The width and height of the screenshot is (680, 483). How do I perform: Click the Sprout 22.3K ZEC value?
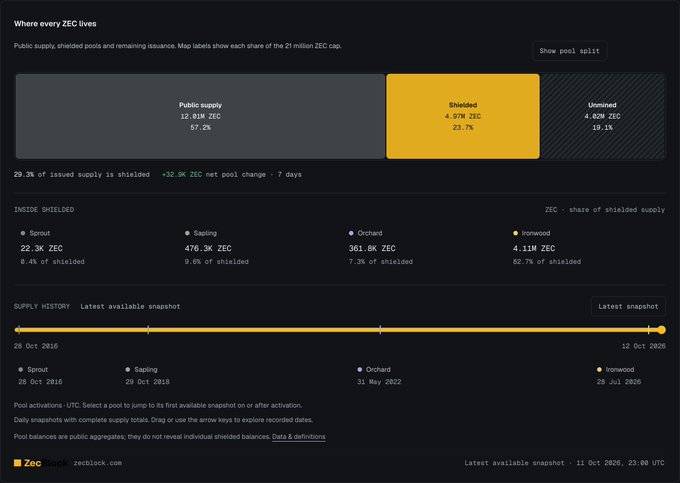[42, 248]
